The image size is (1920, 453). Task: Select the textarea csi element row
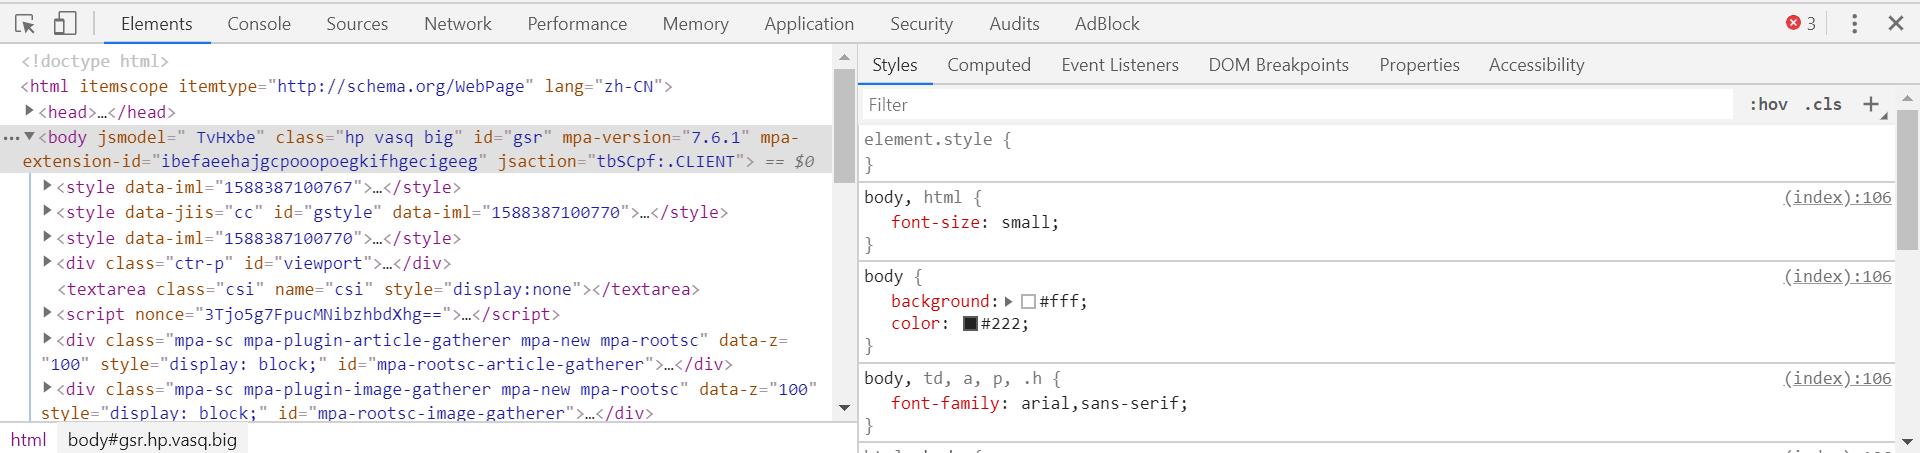point(378,289)
